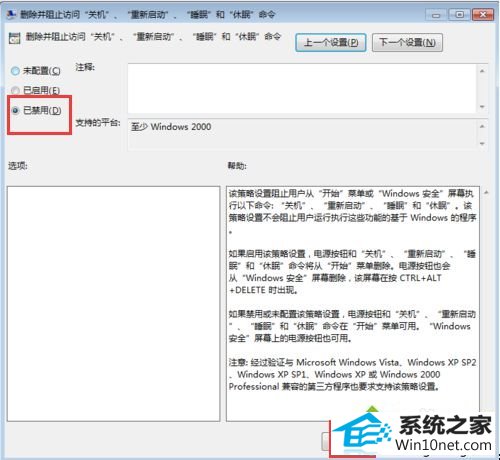This screenshot has width=500, height=460.
Task: Click the help panel scroll up arrow
Action: [x=486, y=192]
